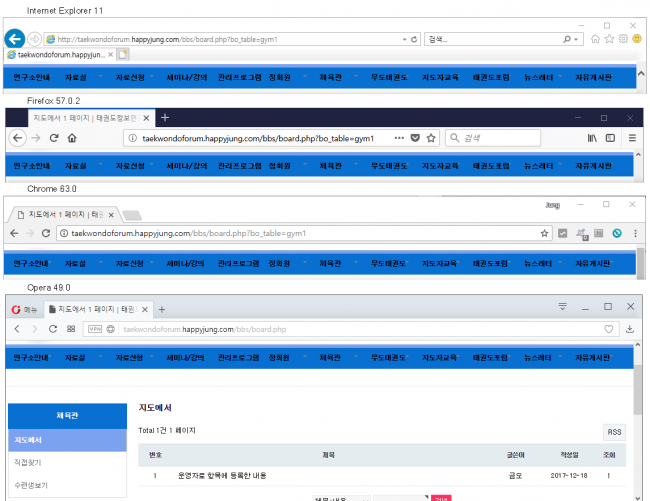
Task: Go back in Chrome
Action: coord(14,233)
